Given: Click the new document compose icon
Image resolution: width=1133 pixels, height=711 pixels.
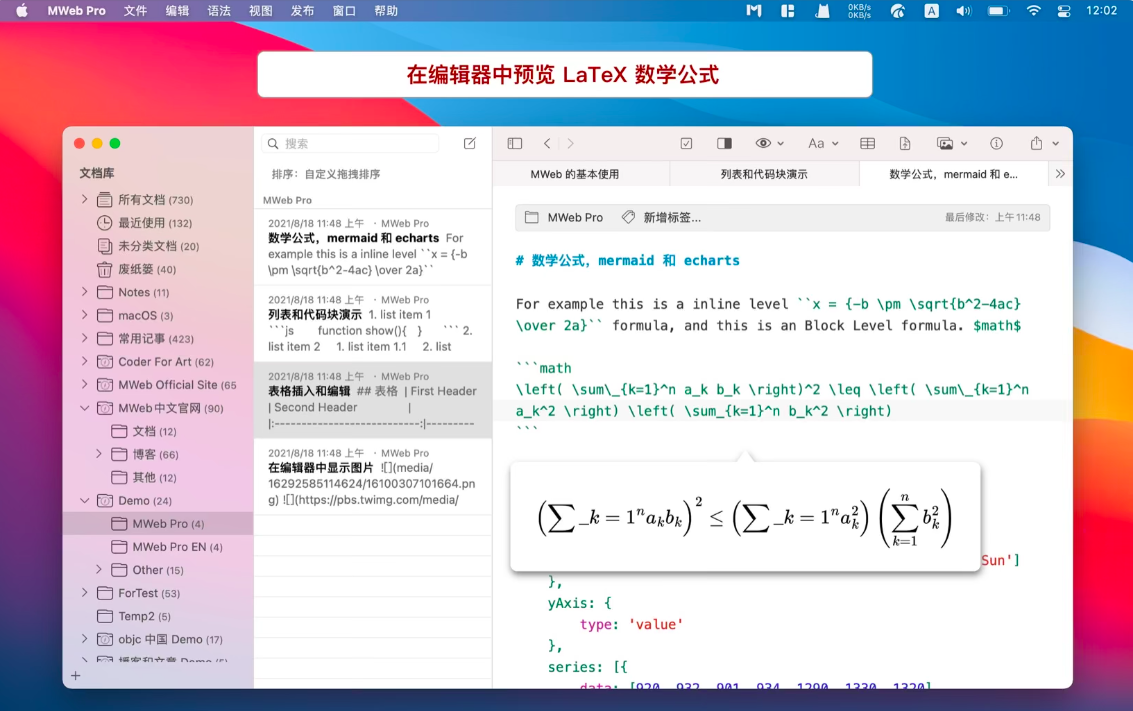Looking at the screenshot, I should [x=470, y=143].
